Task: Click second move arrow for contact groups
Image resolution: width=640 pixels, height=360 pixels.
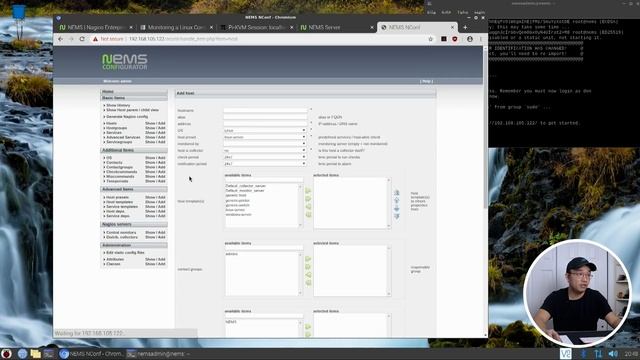Action: [x=308, y=267]
